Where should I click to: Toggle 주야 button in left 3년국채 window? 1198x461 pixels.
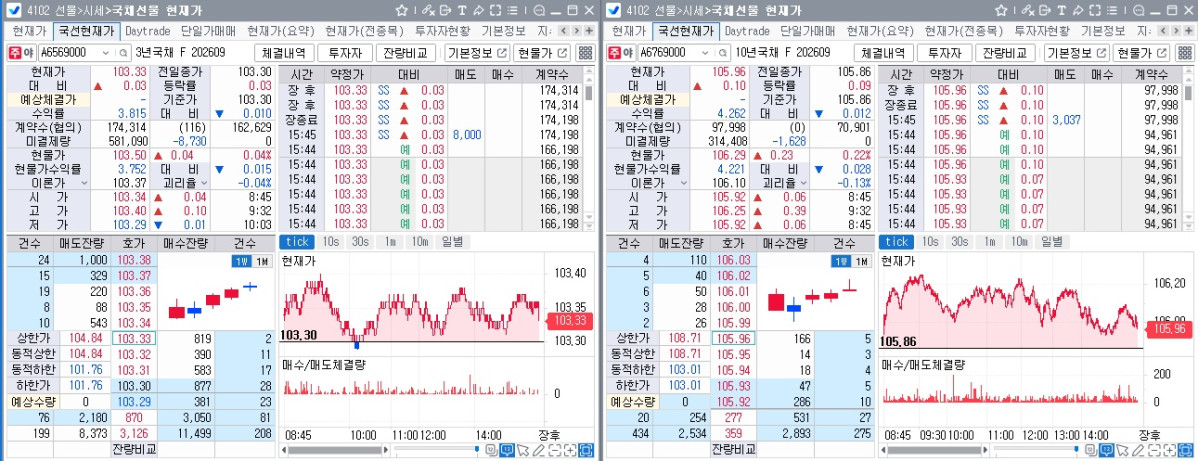21,53
